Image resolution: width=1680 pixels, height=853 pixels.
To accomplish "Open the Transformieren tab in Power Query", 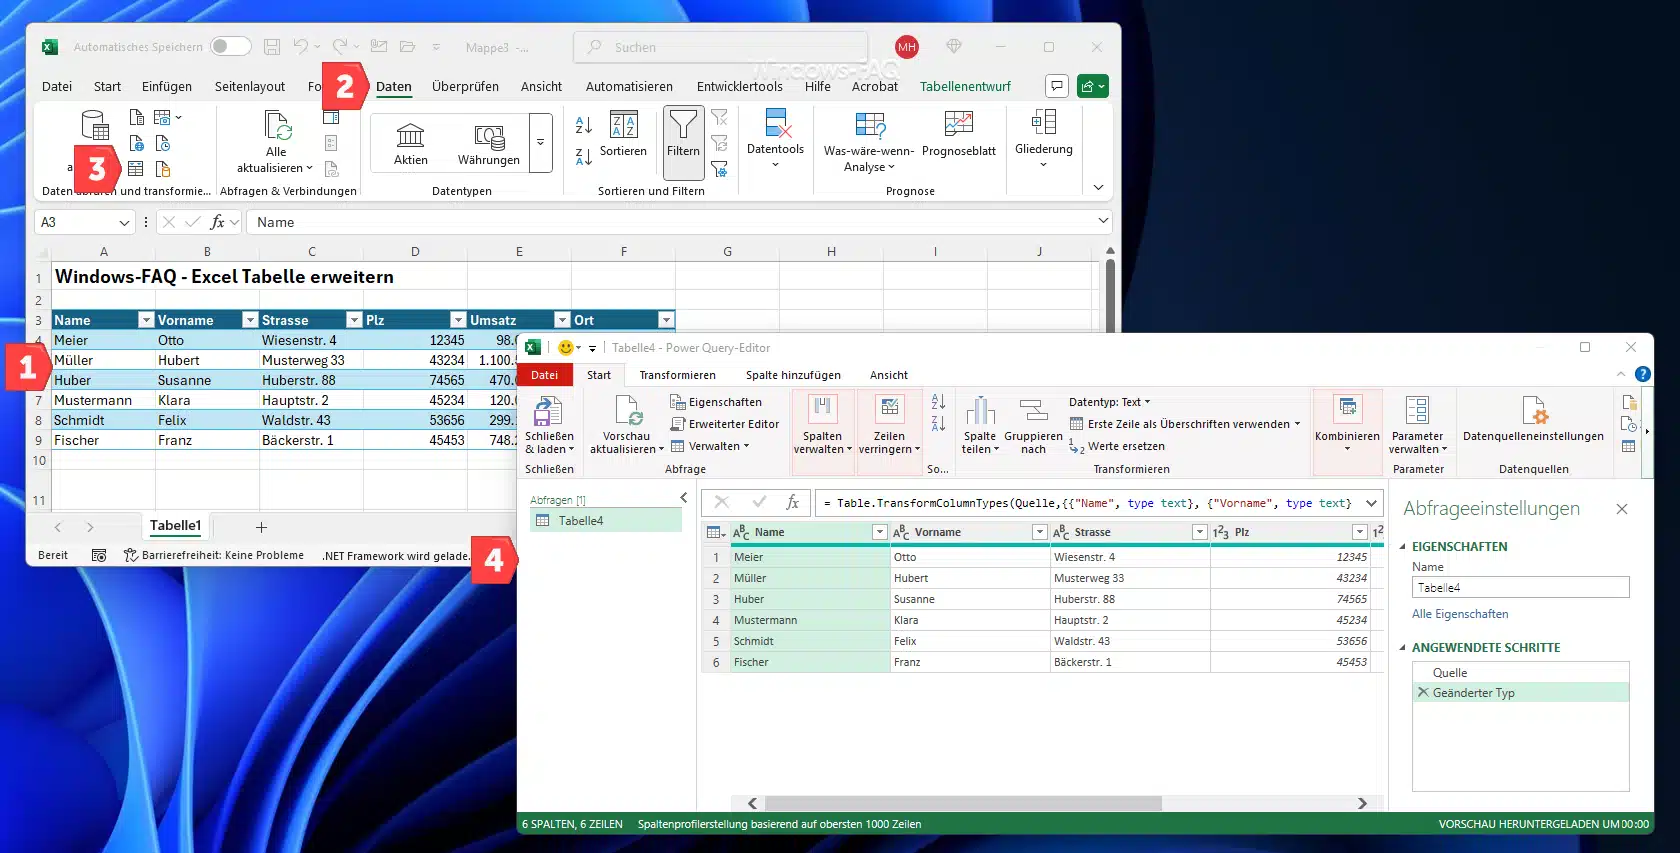I will 677,375.
